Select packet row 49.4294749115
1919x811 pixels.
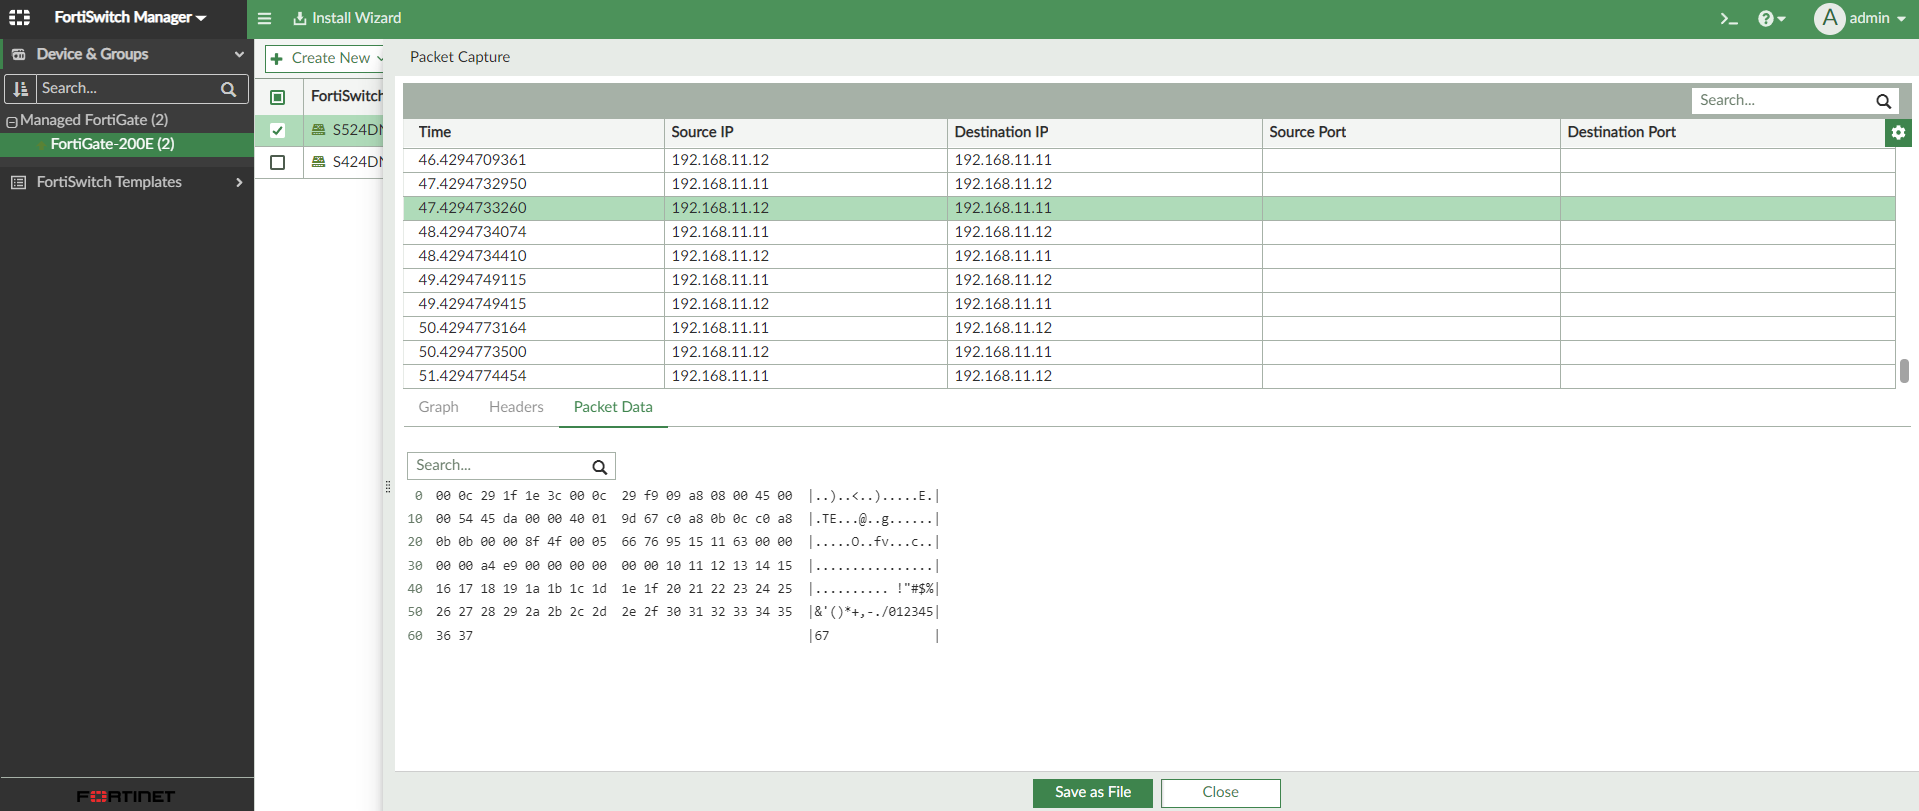pyautogui.click(x=1149, y=280)
